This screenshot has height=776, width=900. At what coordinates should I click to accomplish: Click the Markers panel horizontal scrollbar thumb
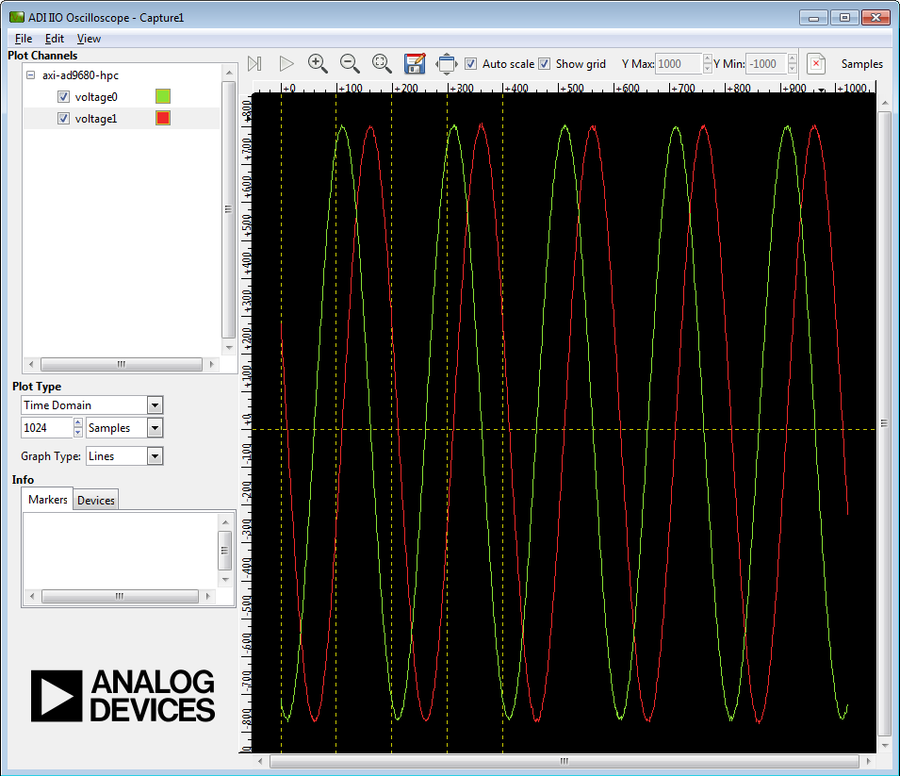pos(119,596)
